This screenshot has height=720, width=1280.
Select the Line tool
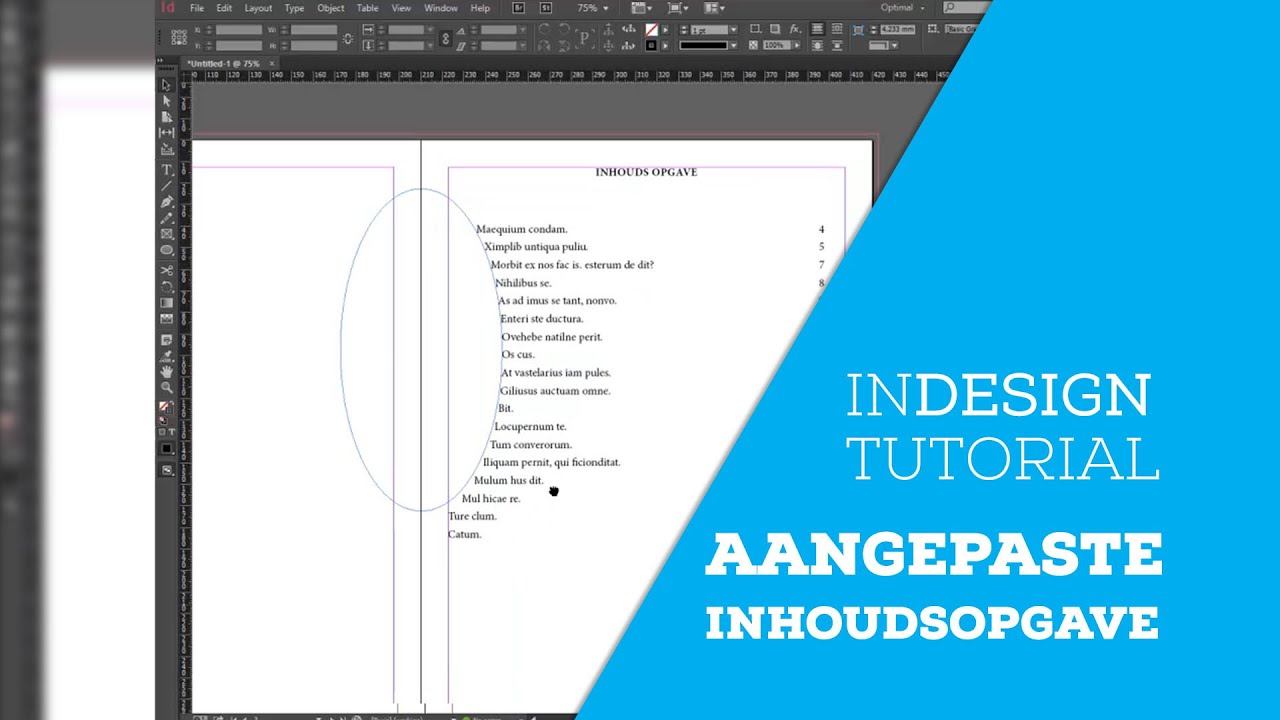167,186
